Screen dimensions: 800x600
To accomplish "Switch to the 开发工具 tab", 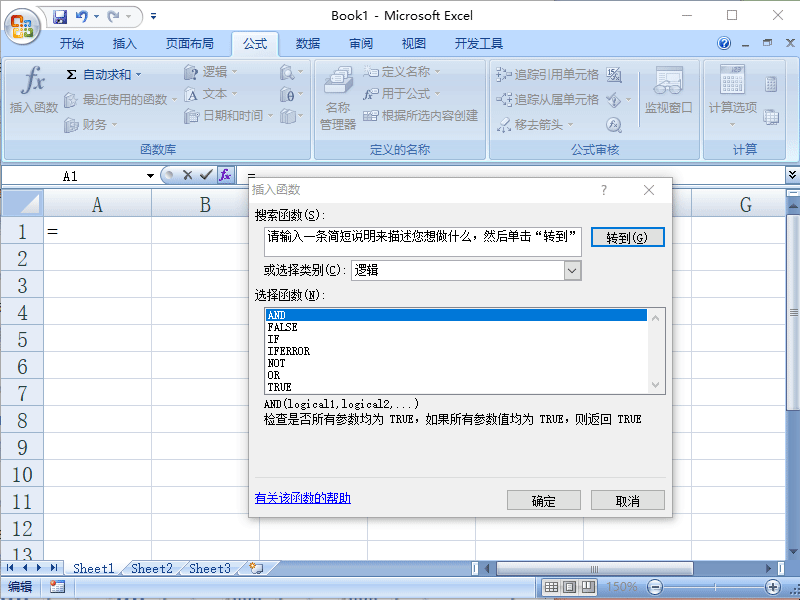I will [x=479, y=44].
